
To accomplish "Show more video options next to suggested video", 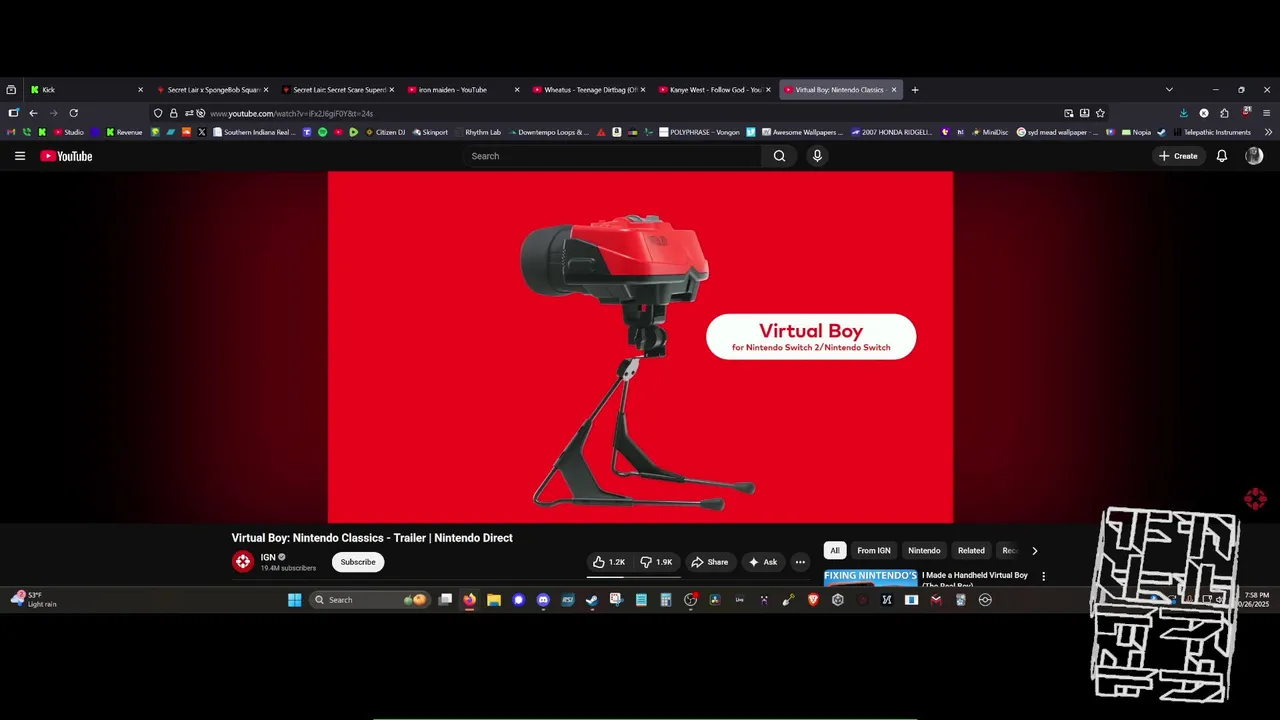I will tap(1043, 576).
